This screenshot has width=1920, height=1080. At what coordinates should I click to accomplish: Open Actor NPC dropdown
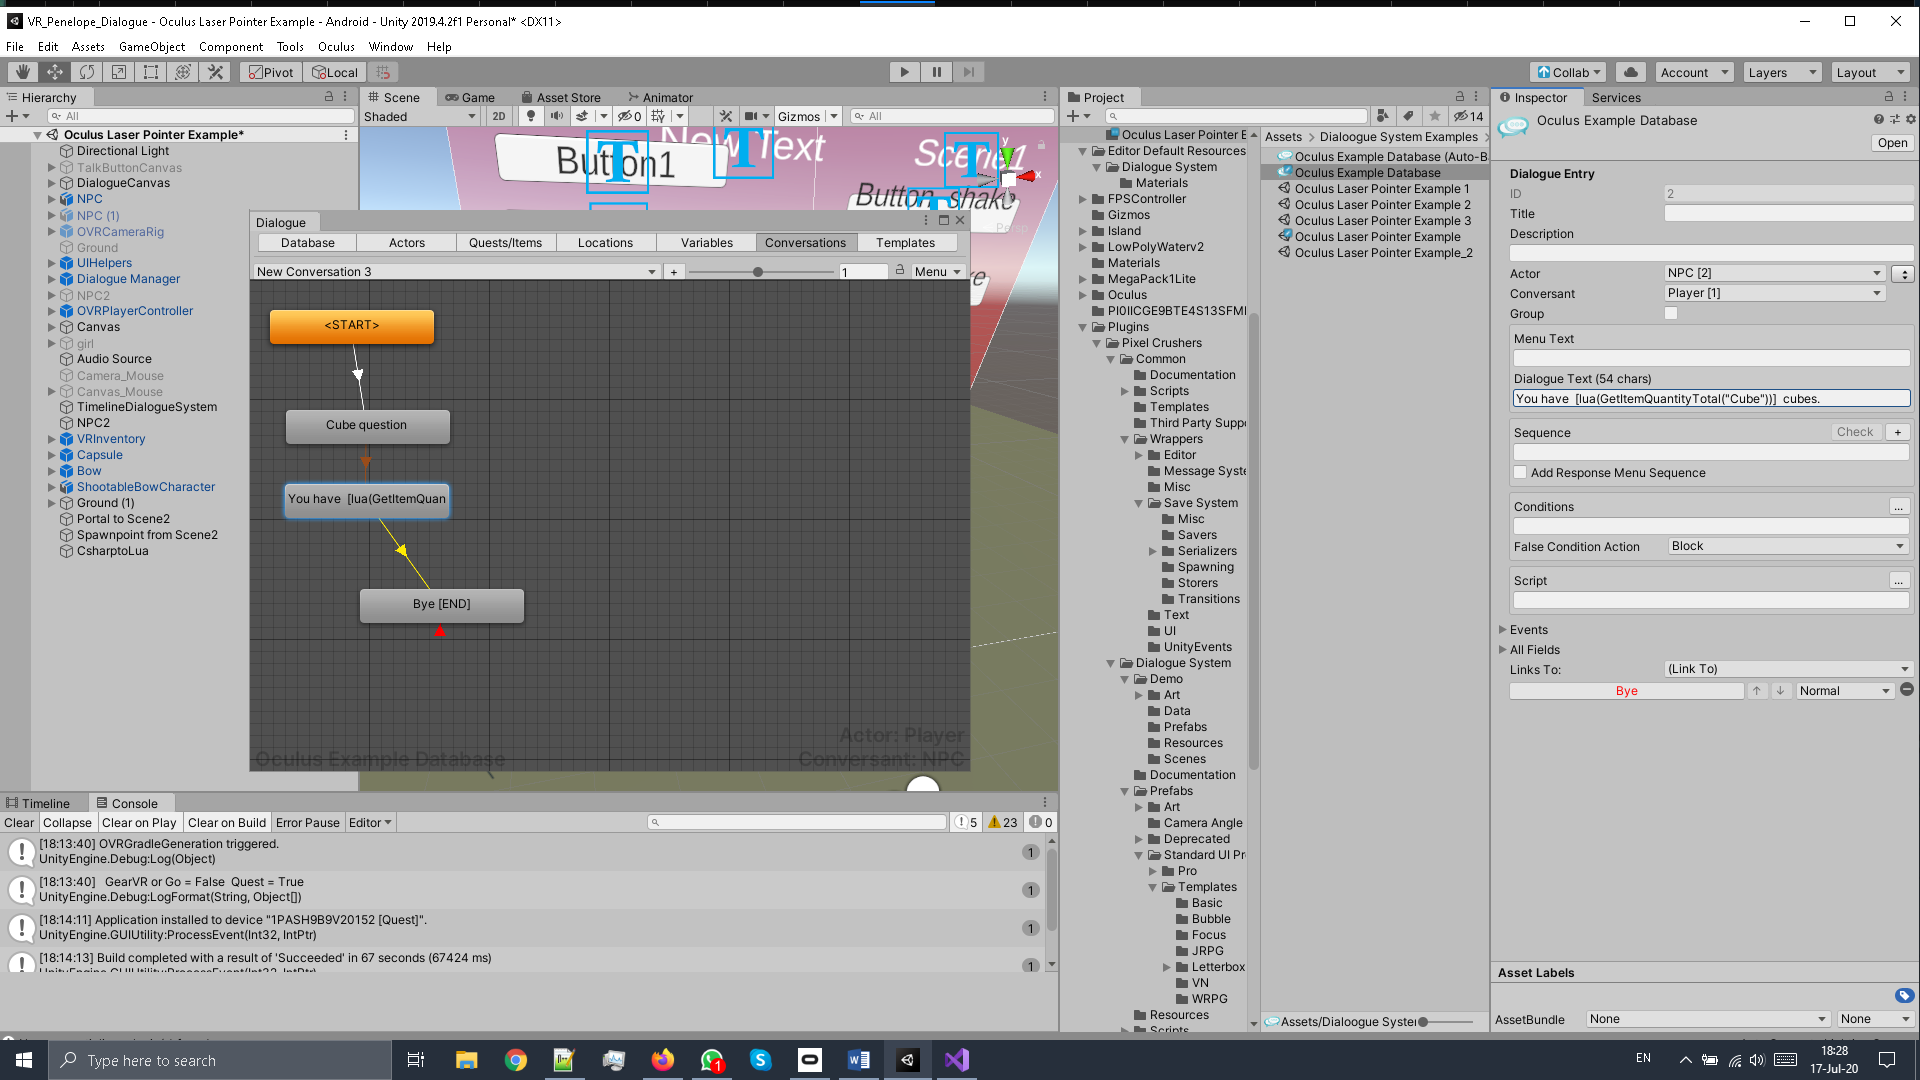tap(1775, 273)
